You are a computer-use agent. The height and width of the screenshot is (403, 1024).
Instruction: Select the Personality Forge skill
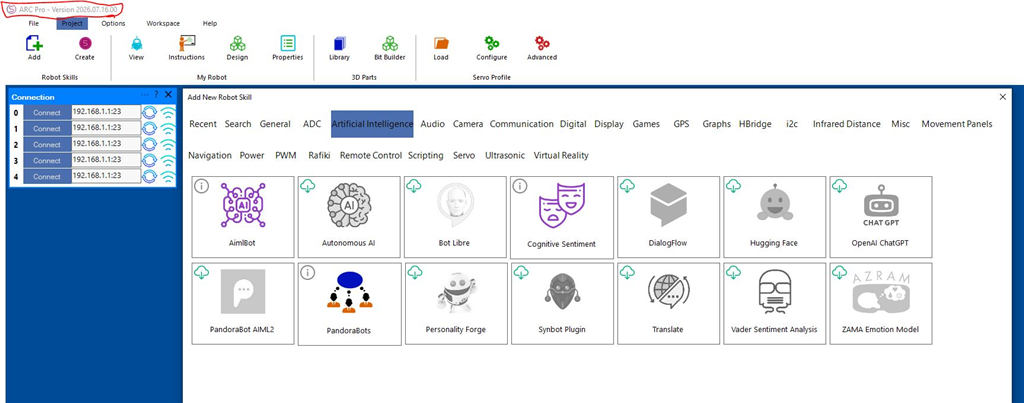456,304
